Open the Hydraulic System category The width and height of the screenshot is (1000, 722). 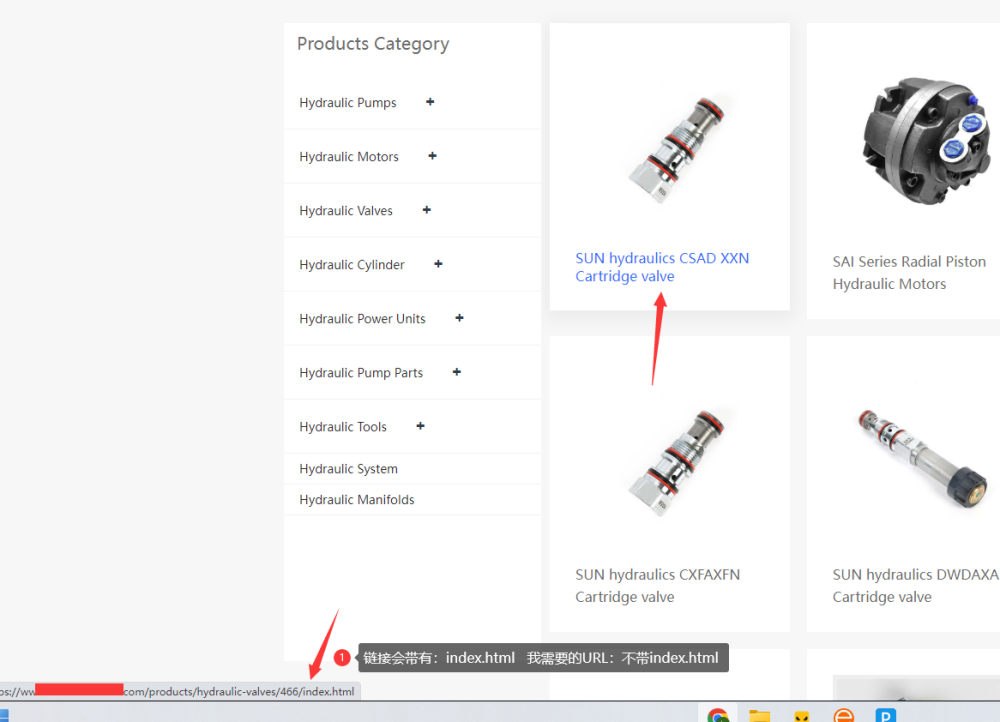(x=348, y=469)
